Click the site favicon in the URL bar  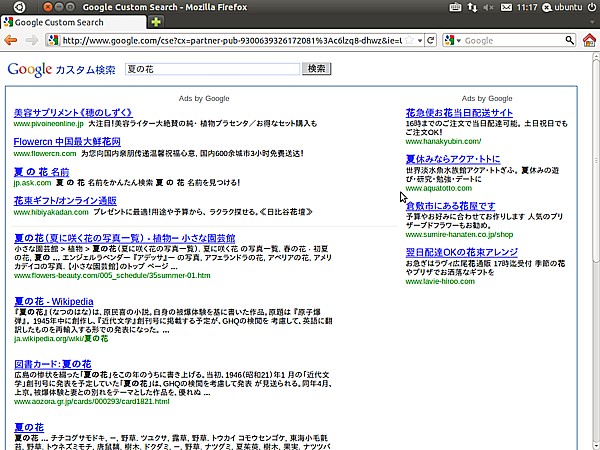[54, 40]
